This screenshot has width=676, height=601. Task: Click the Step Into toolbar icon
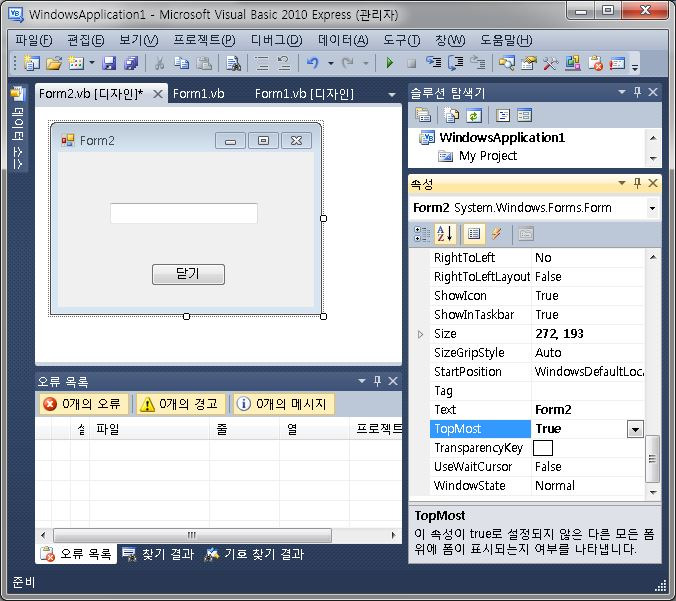[x=433, y=64]
